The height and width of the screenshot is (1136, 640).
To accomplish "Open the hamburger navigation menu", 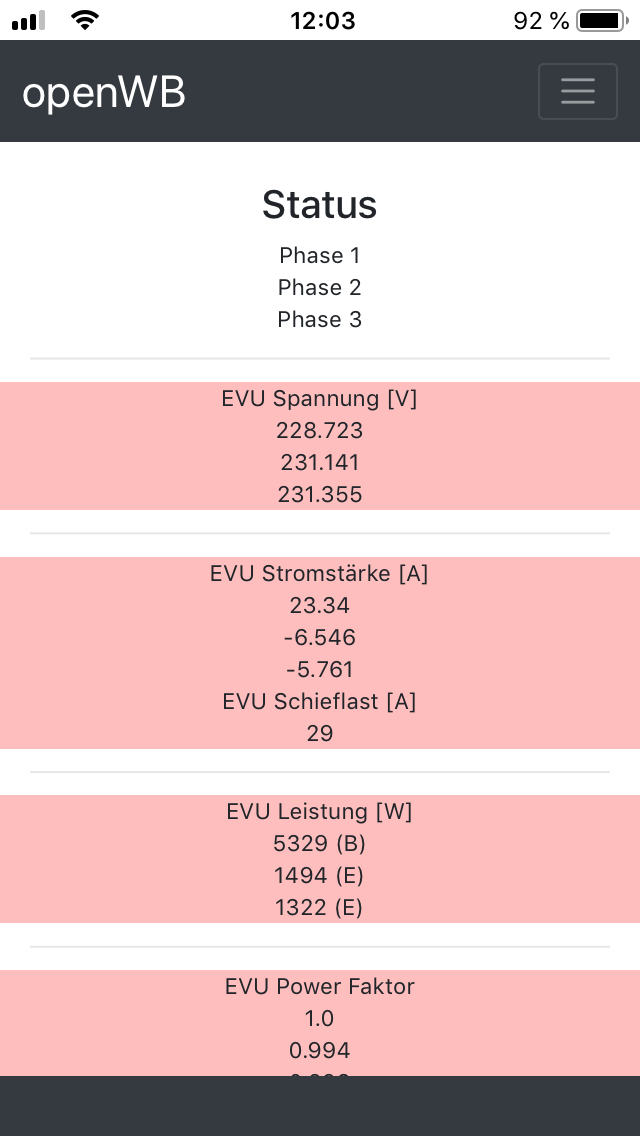I will tap(577, 91).
